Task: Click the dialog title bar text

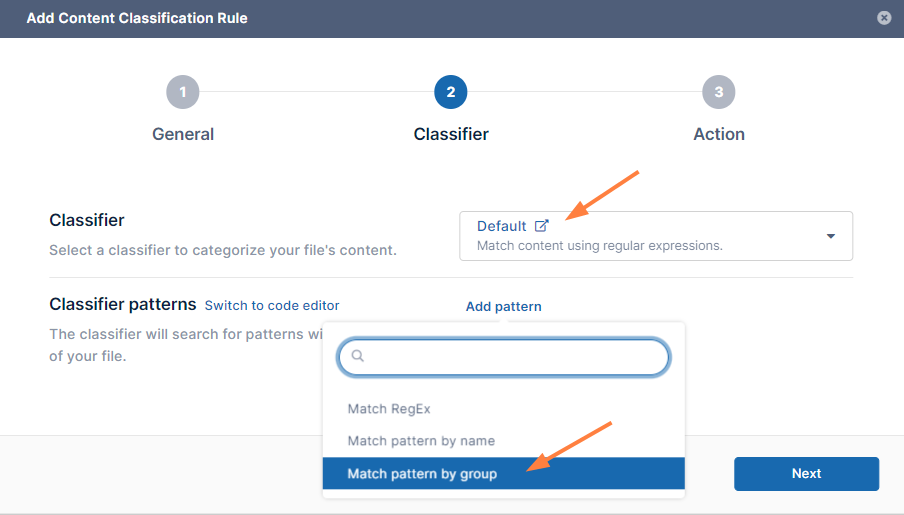Action: [x=137, y=18]
